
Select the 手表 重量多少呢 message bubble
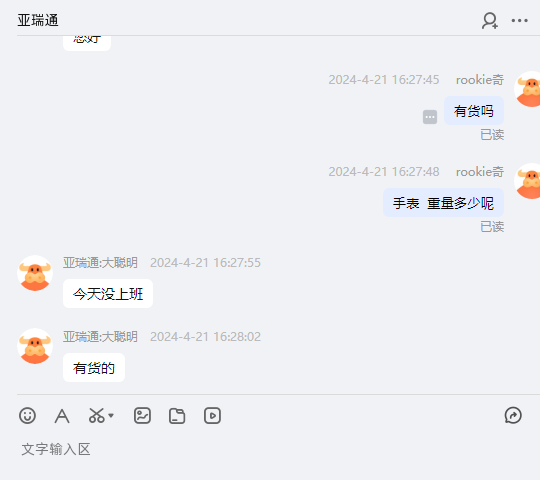click(444, 203)
